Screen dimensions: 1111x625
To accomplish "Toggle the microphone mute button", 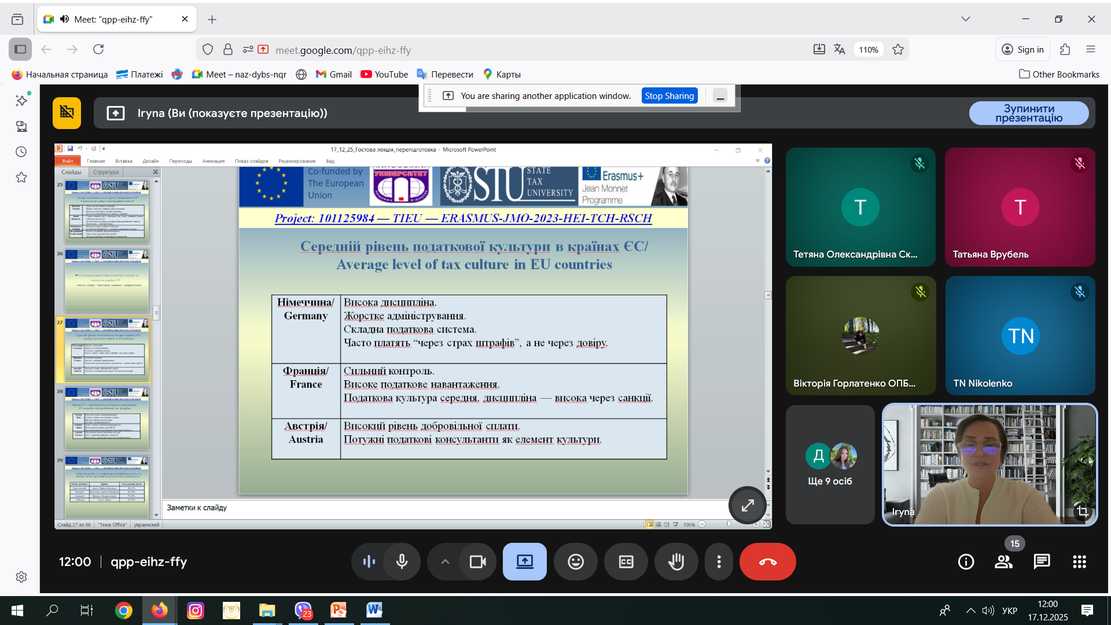I will point(402,562).
